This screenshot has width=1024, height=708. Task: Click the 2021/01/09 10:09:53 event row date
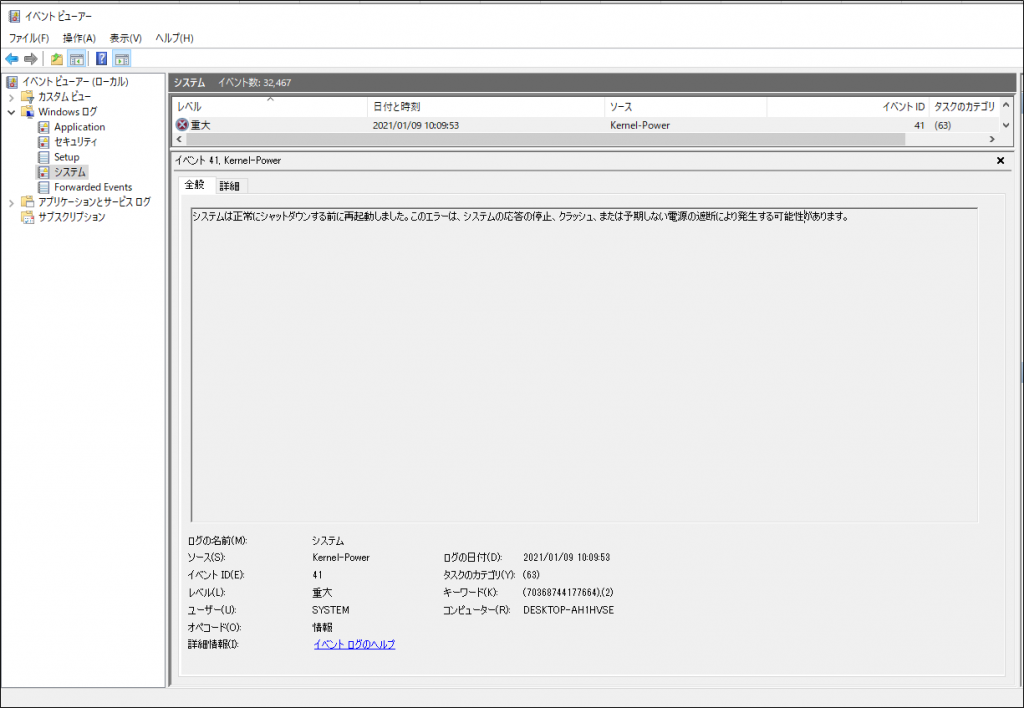coord(416,125)
